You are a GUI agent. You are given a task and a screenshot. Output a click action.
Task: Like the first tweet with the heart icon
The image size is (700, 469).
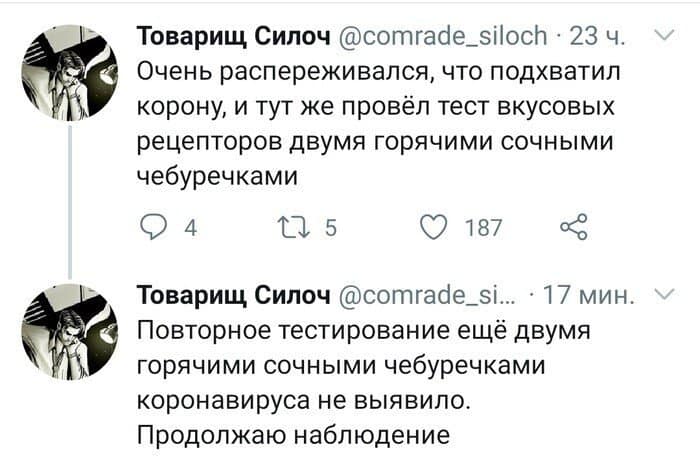tap(433, 227)
